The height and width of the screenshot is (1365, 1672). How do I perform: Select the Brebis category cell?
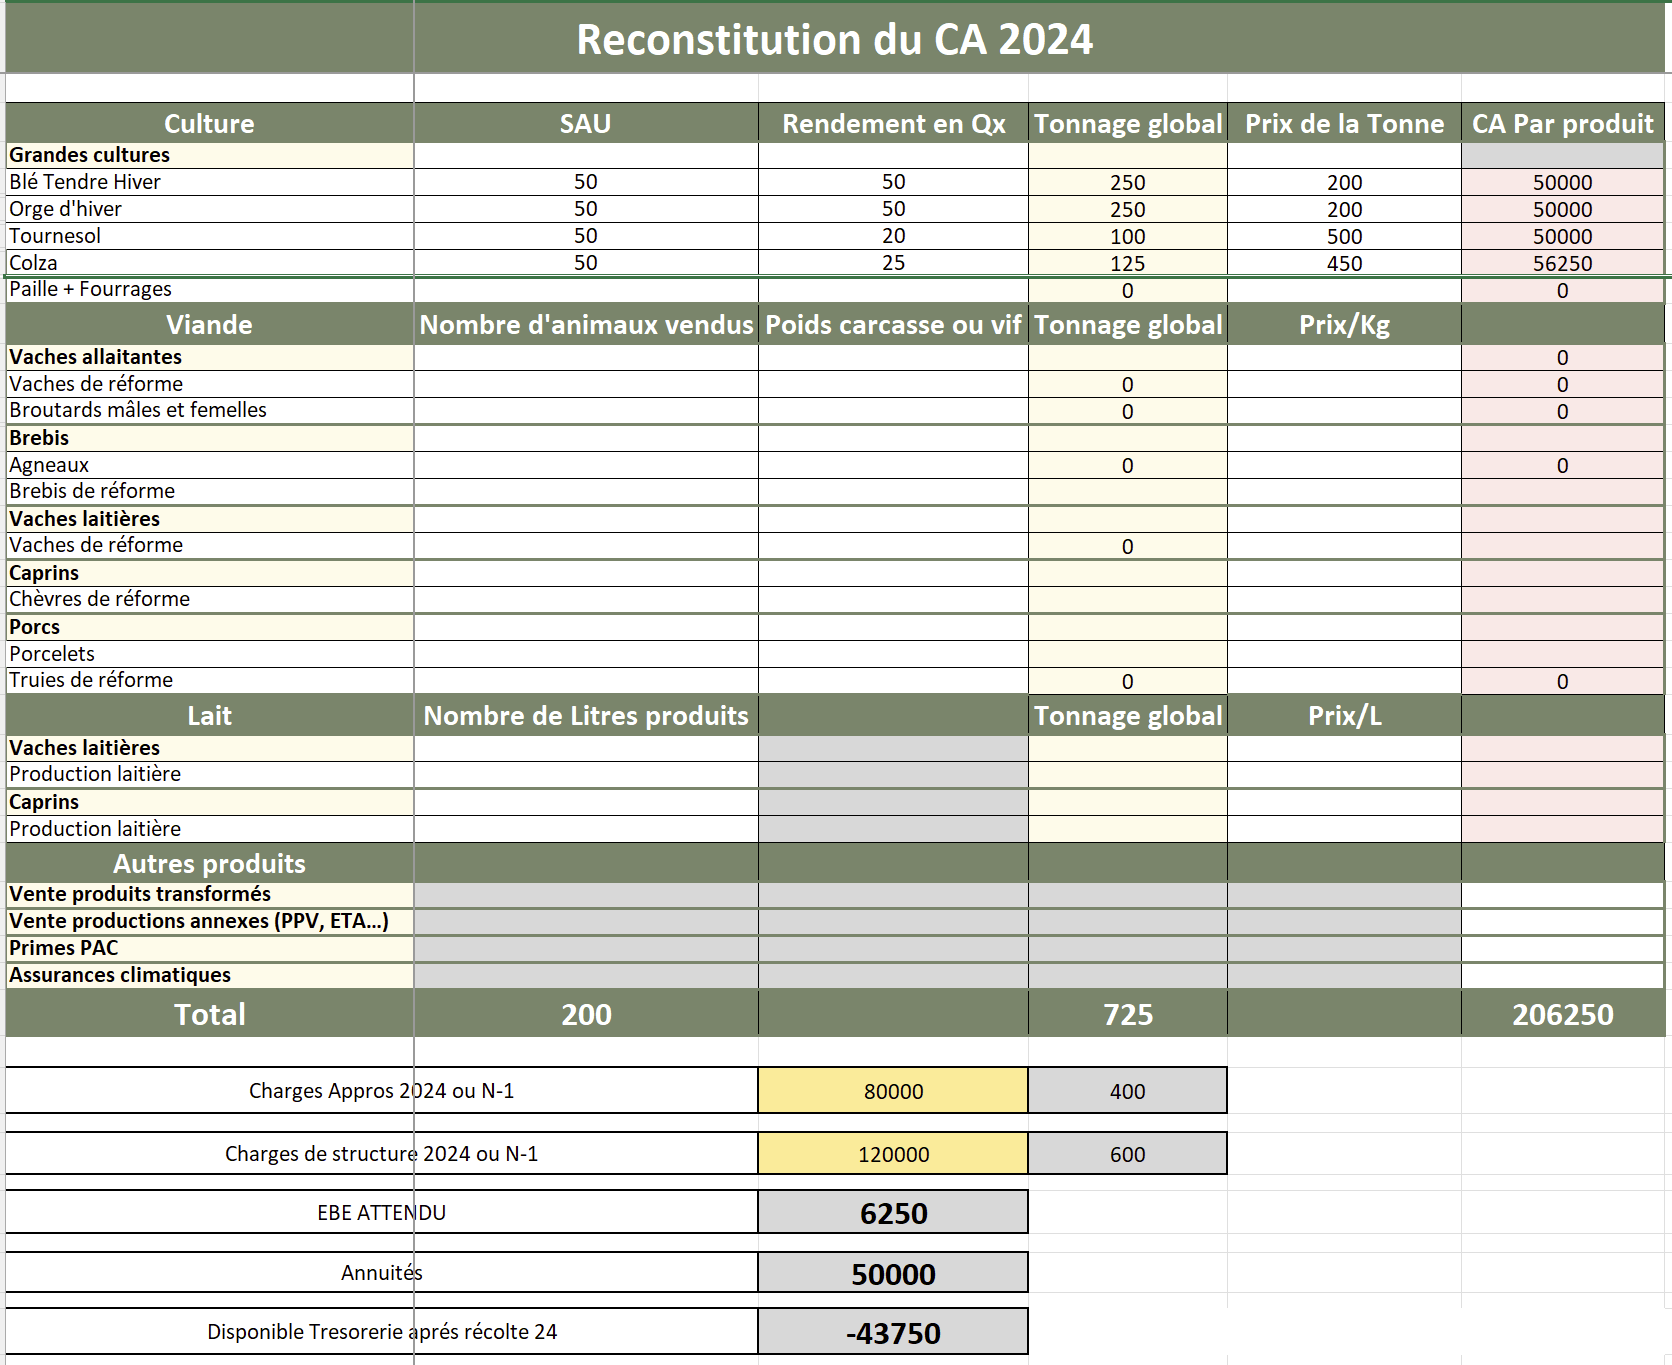[209, 438]
